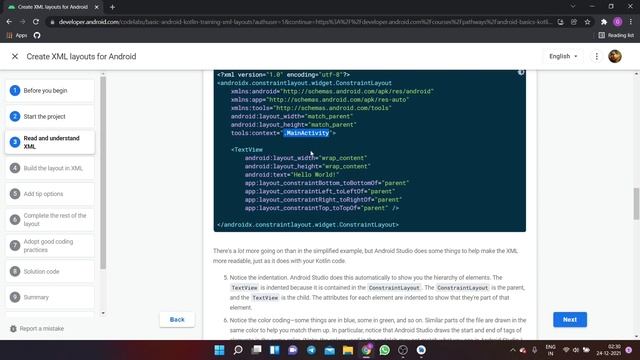Open WhatsApp from the taskbar
This screenshot has width=640, height=360.
click(384, 350)
